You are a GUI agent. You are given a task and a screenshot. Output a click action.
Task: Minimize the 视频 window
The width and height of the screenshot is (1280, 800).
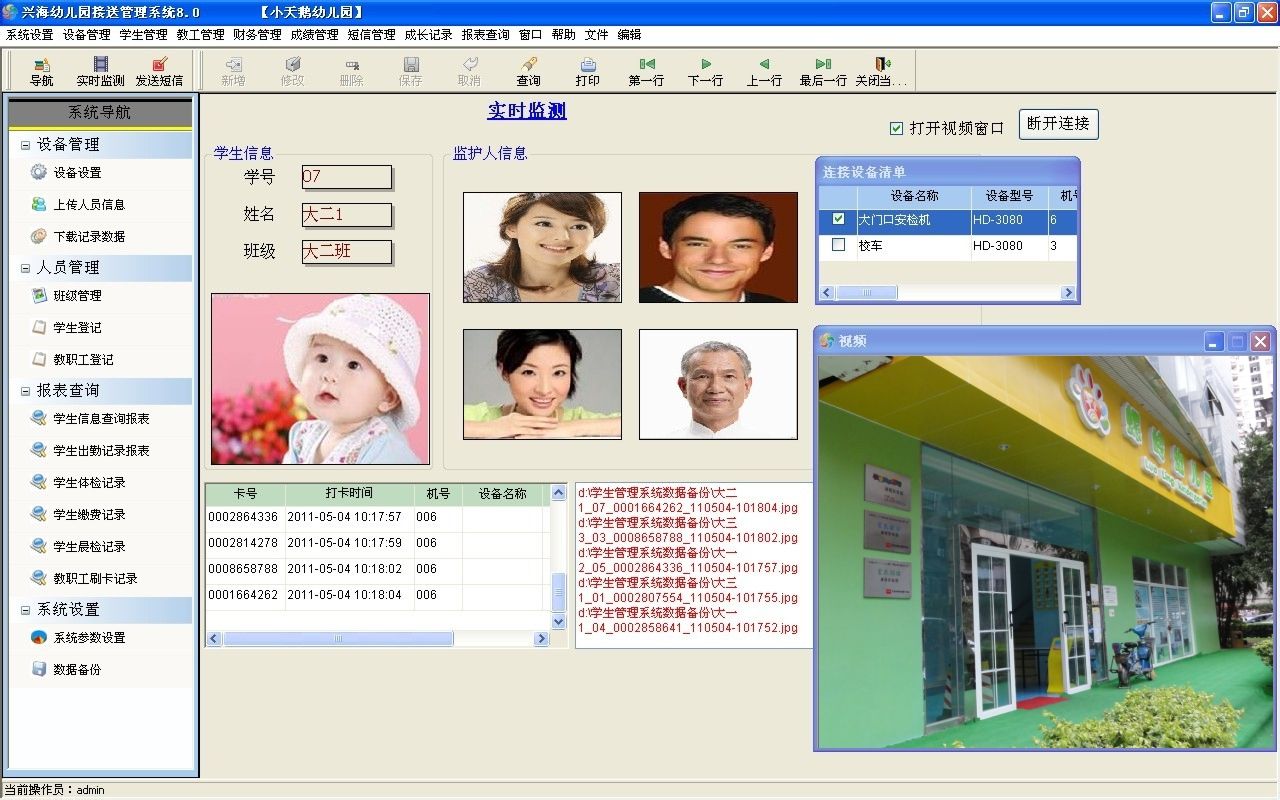1214,341
